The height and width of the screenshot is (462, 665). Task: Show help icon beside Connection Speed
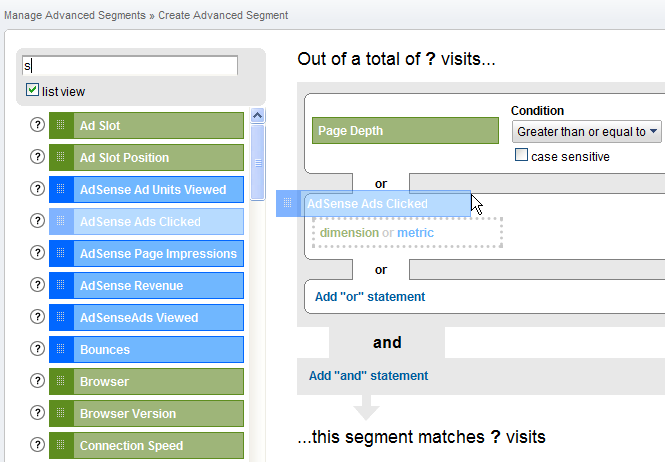point(37,445)
